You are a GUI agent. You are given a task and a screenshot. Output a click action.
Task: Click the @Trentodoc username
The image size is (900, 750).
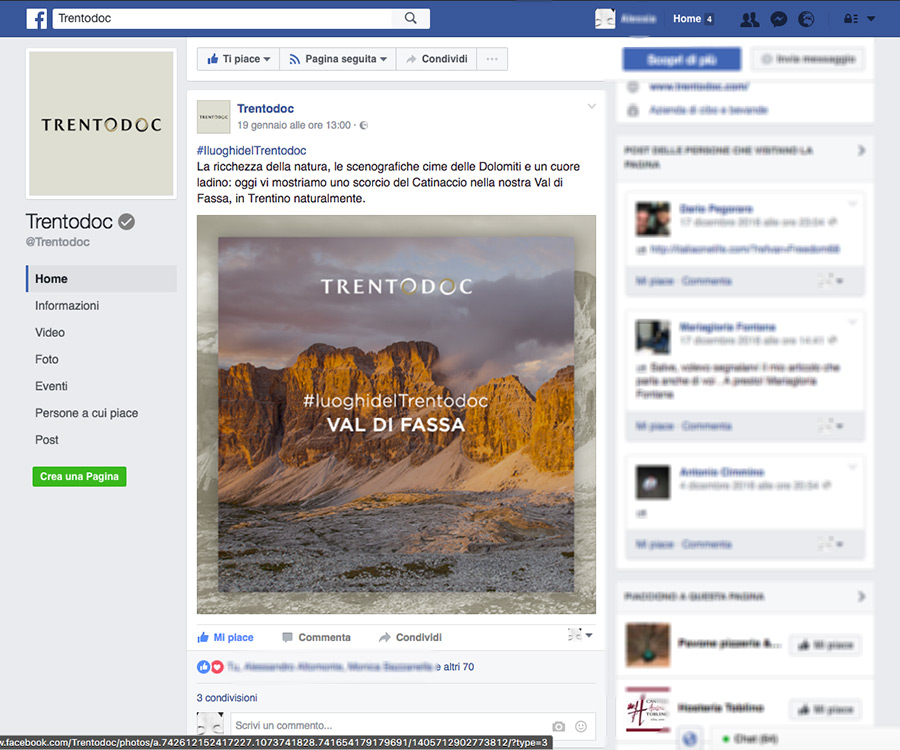(57, 242)
